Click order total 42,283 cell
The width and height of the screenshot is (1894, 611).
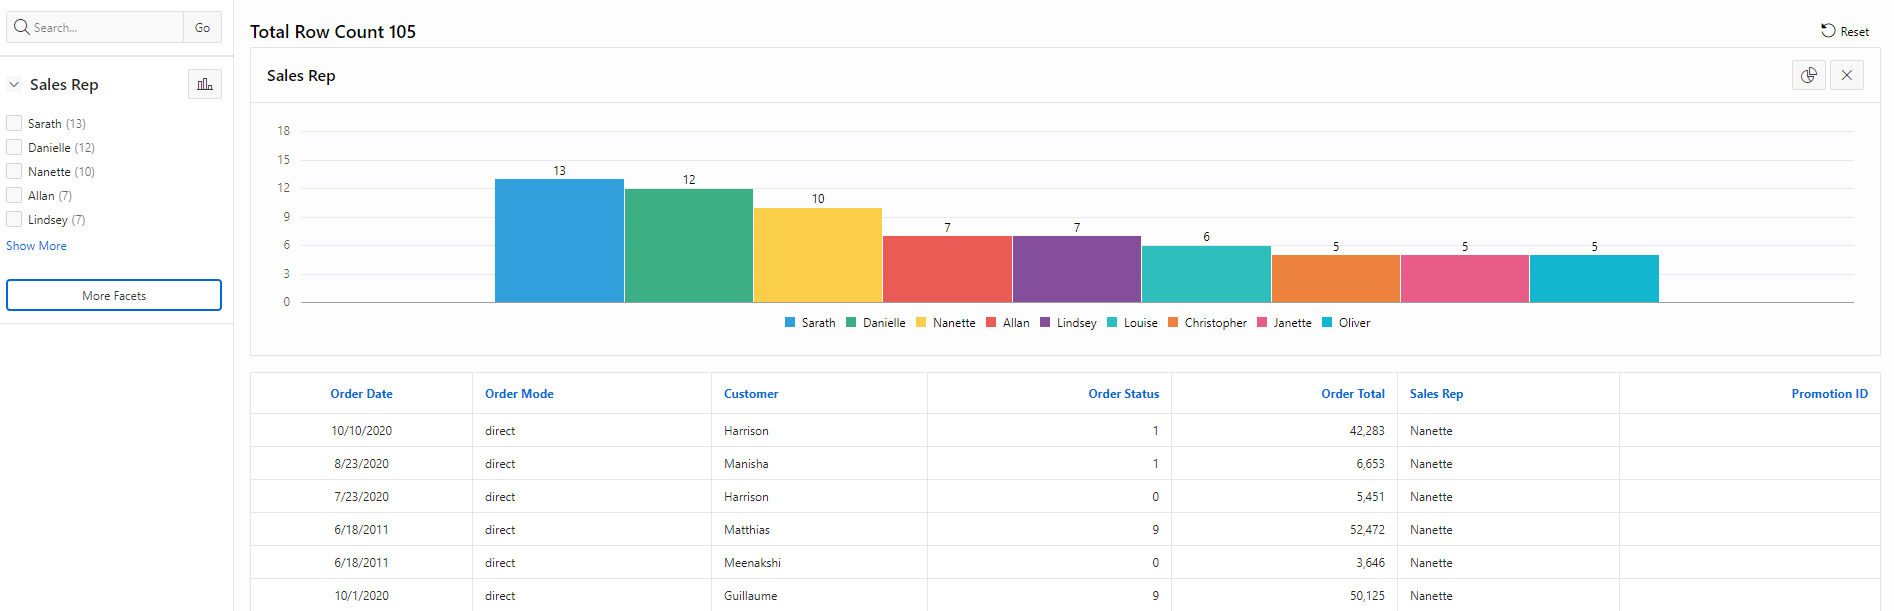(1284, 431)
